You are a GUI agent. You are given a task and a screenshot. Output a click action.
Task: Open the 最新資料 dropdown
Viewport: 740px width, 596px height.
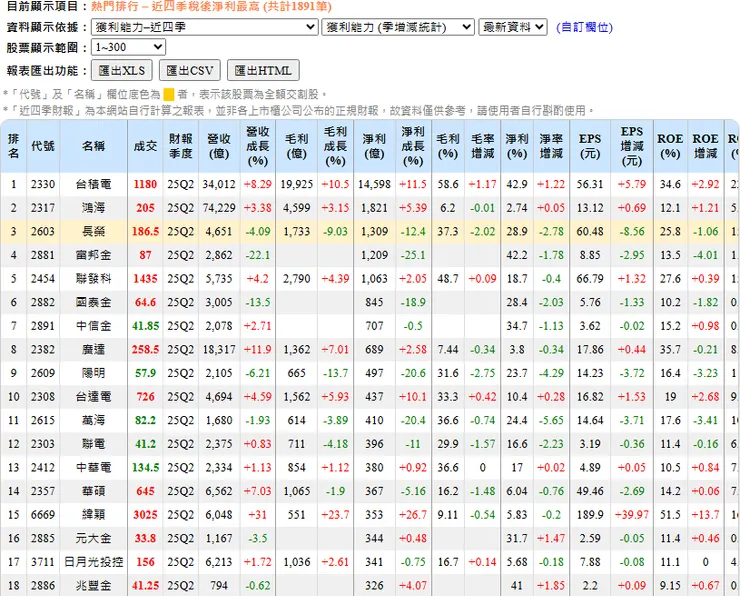pos(513,27)
